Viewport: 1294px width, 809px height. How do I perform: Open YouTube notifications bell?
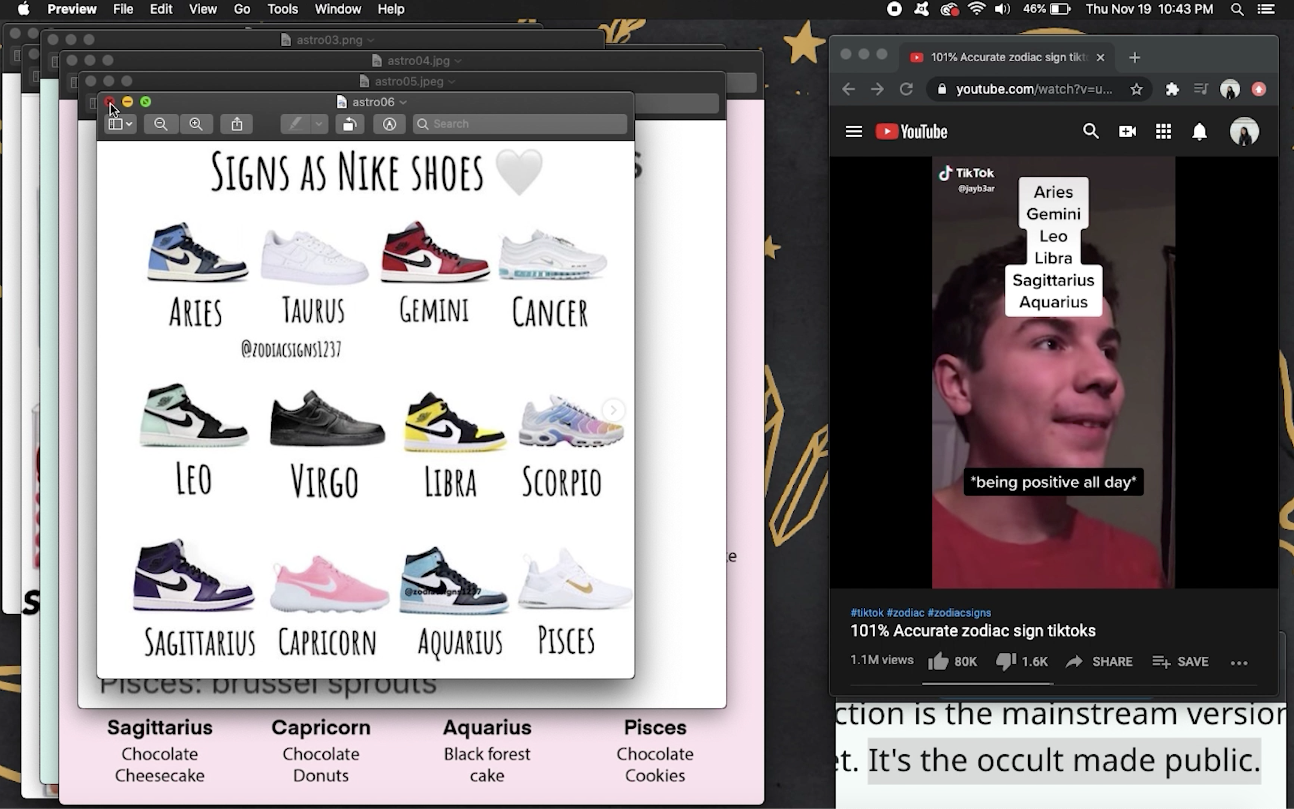(1199, 131)
